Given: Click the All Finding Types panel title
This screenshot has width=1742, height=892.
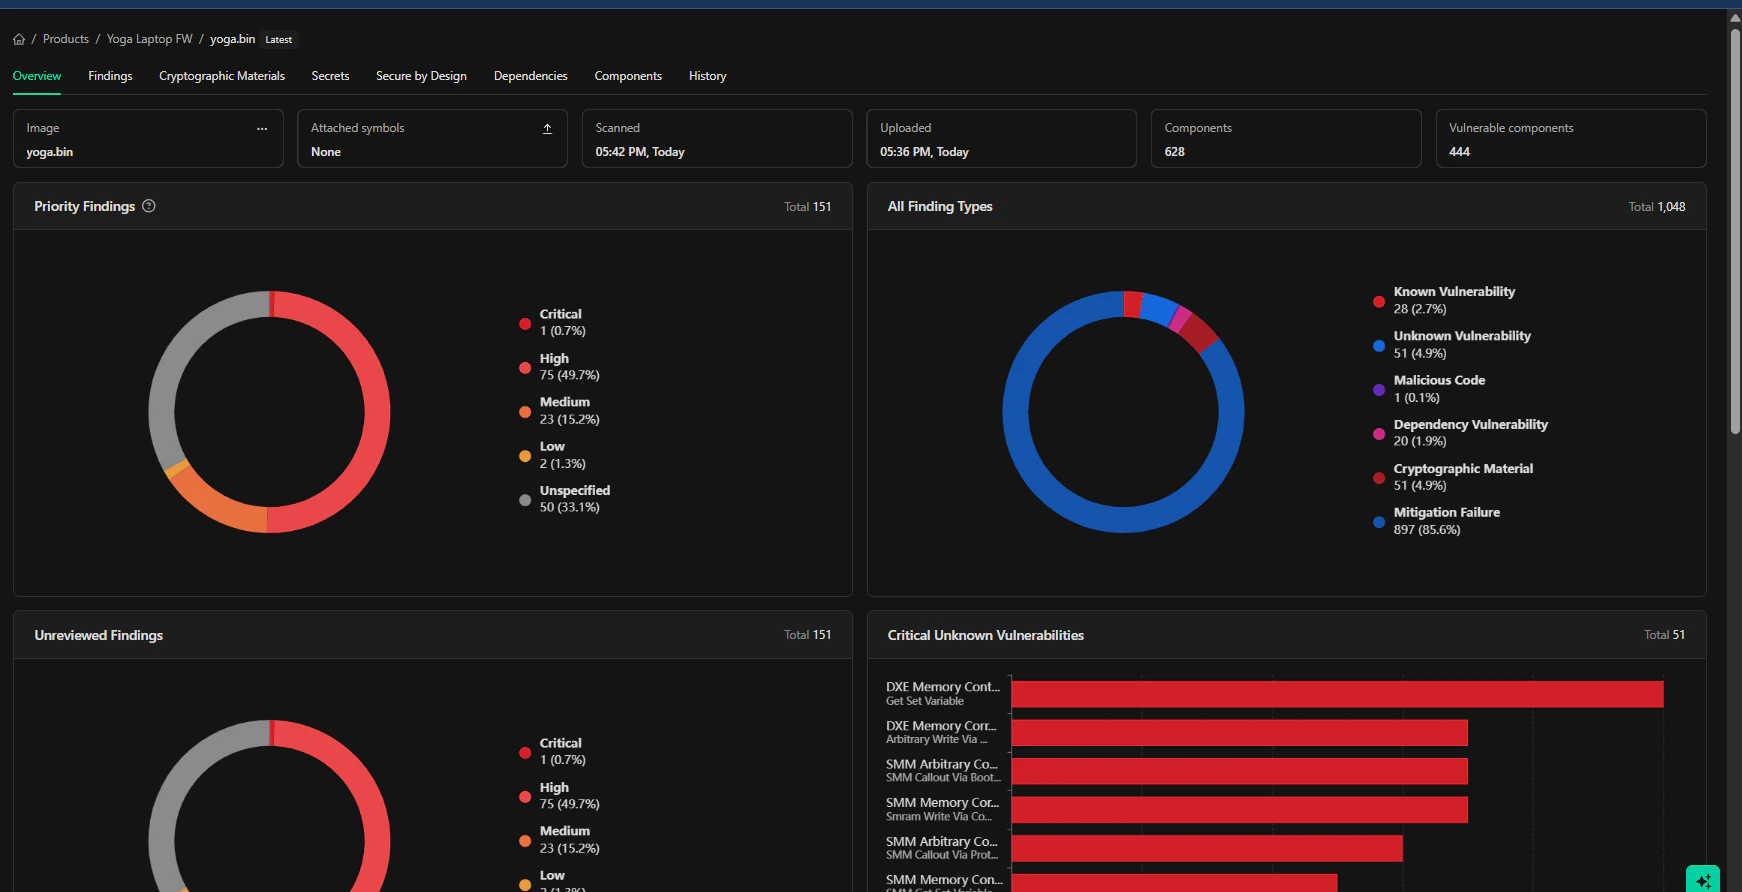Looking at the screenshot, I should (940, 206).
